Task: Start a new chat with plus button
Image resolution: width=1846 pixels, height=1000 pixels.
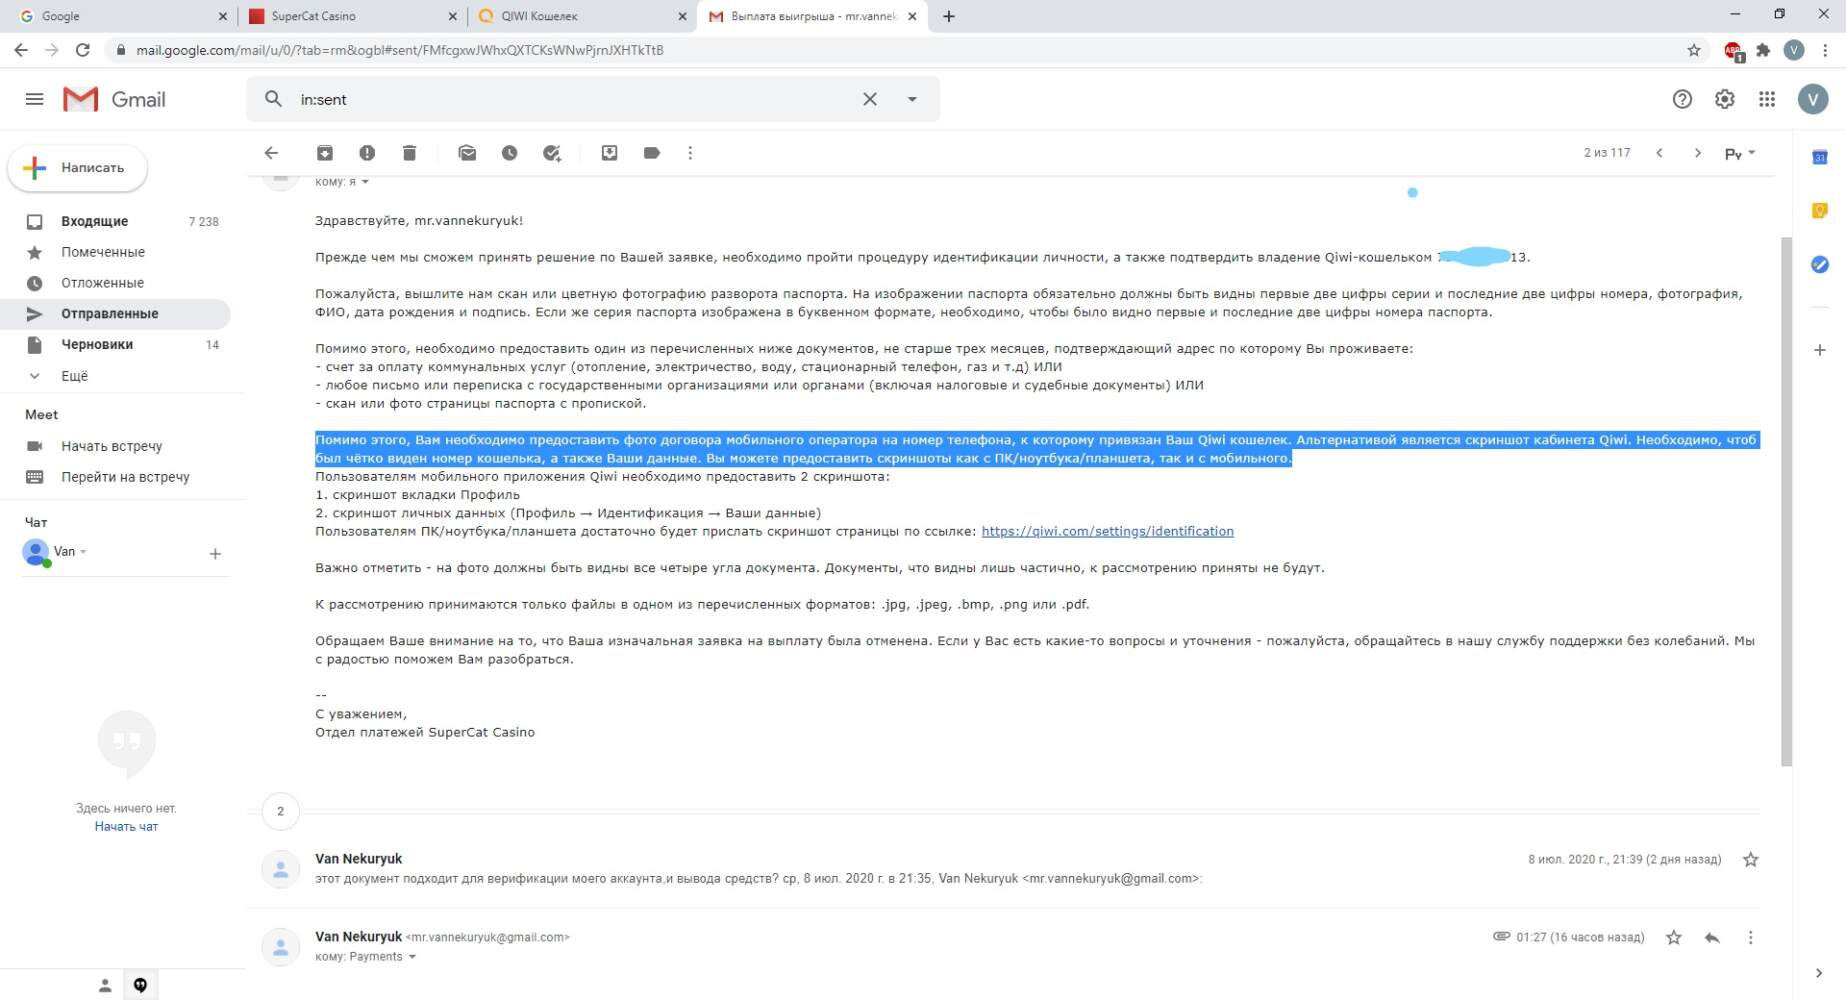Action: pyautogui.click(x=215, y=554)
